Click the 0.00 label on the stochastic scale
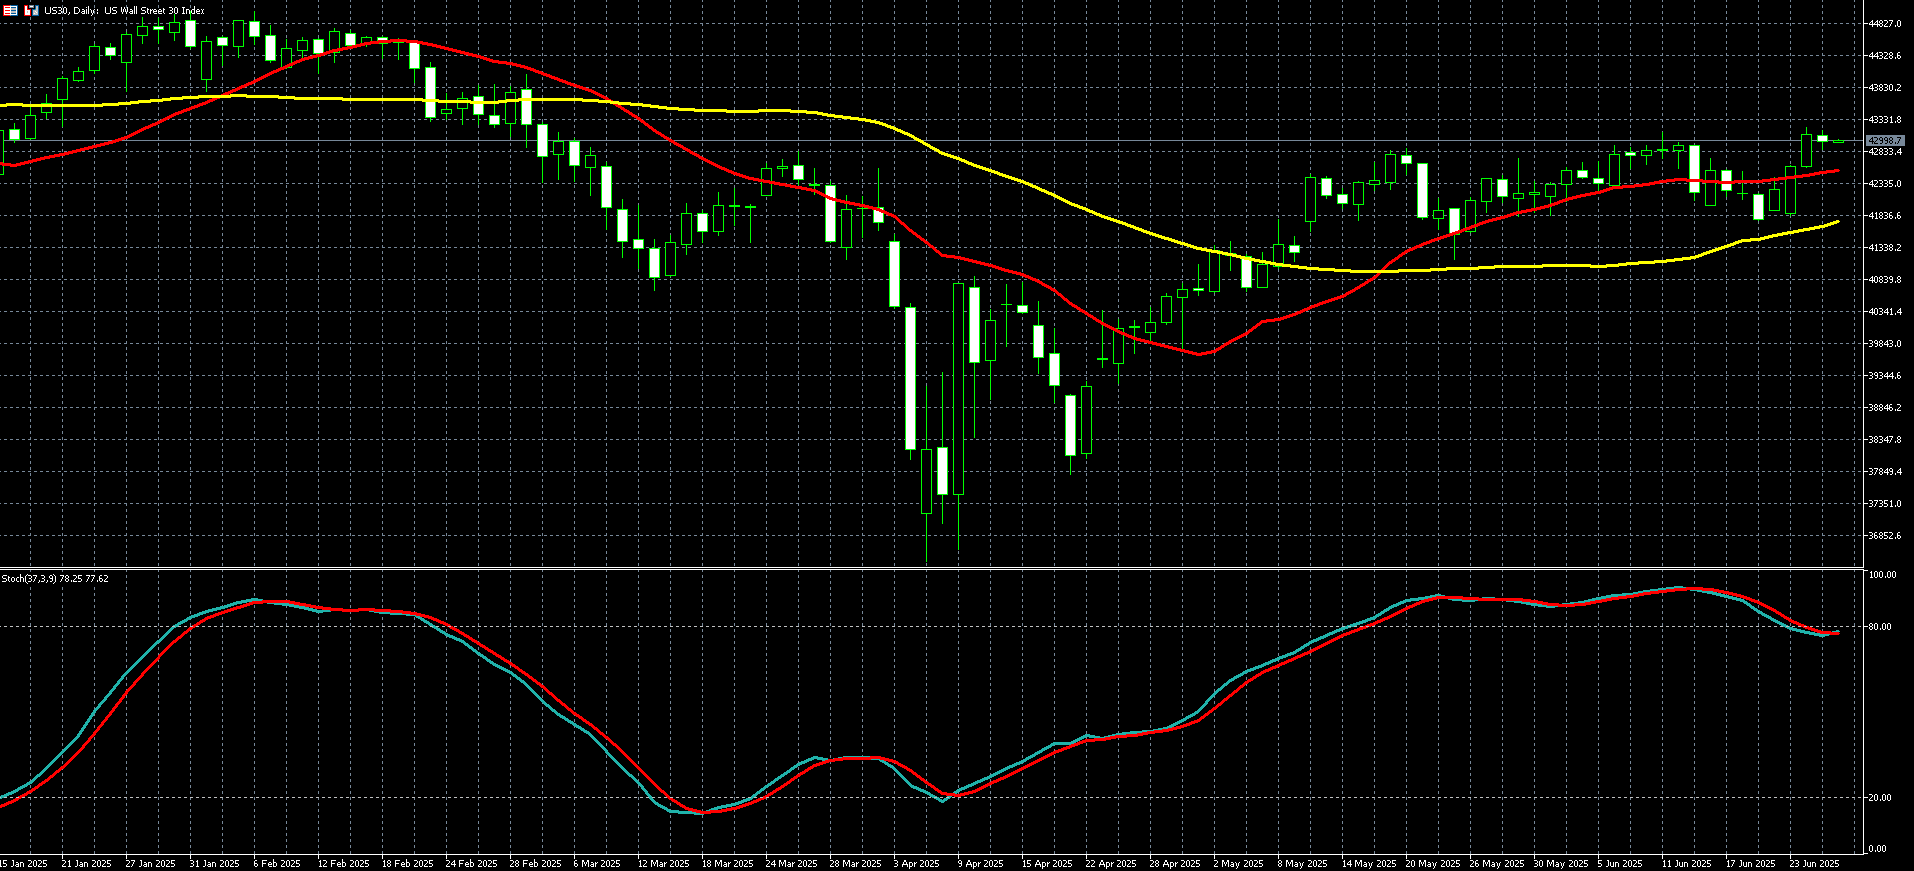The height and width of the screenshot is (871, 1914). 1878,849
